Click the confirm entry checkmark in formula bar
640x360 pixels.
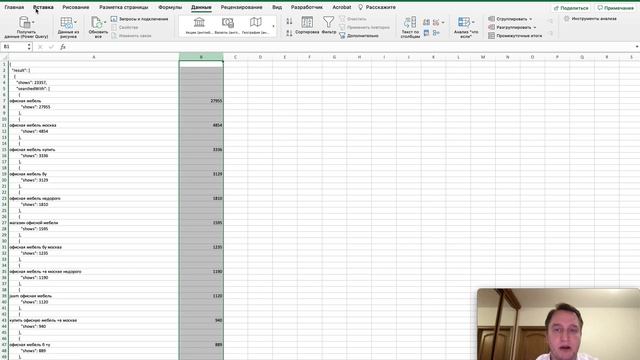coord(51,47)
